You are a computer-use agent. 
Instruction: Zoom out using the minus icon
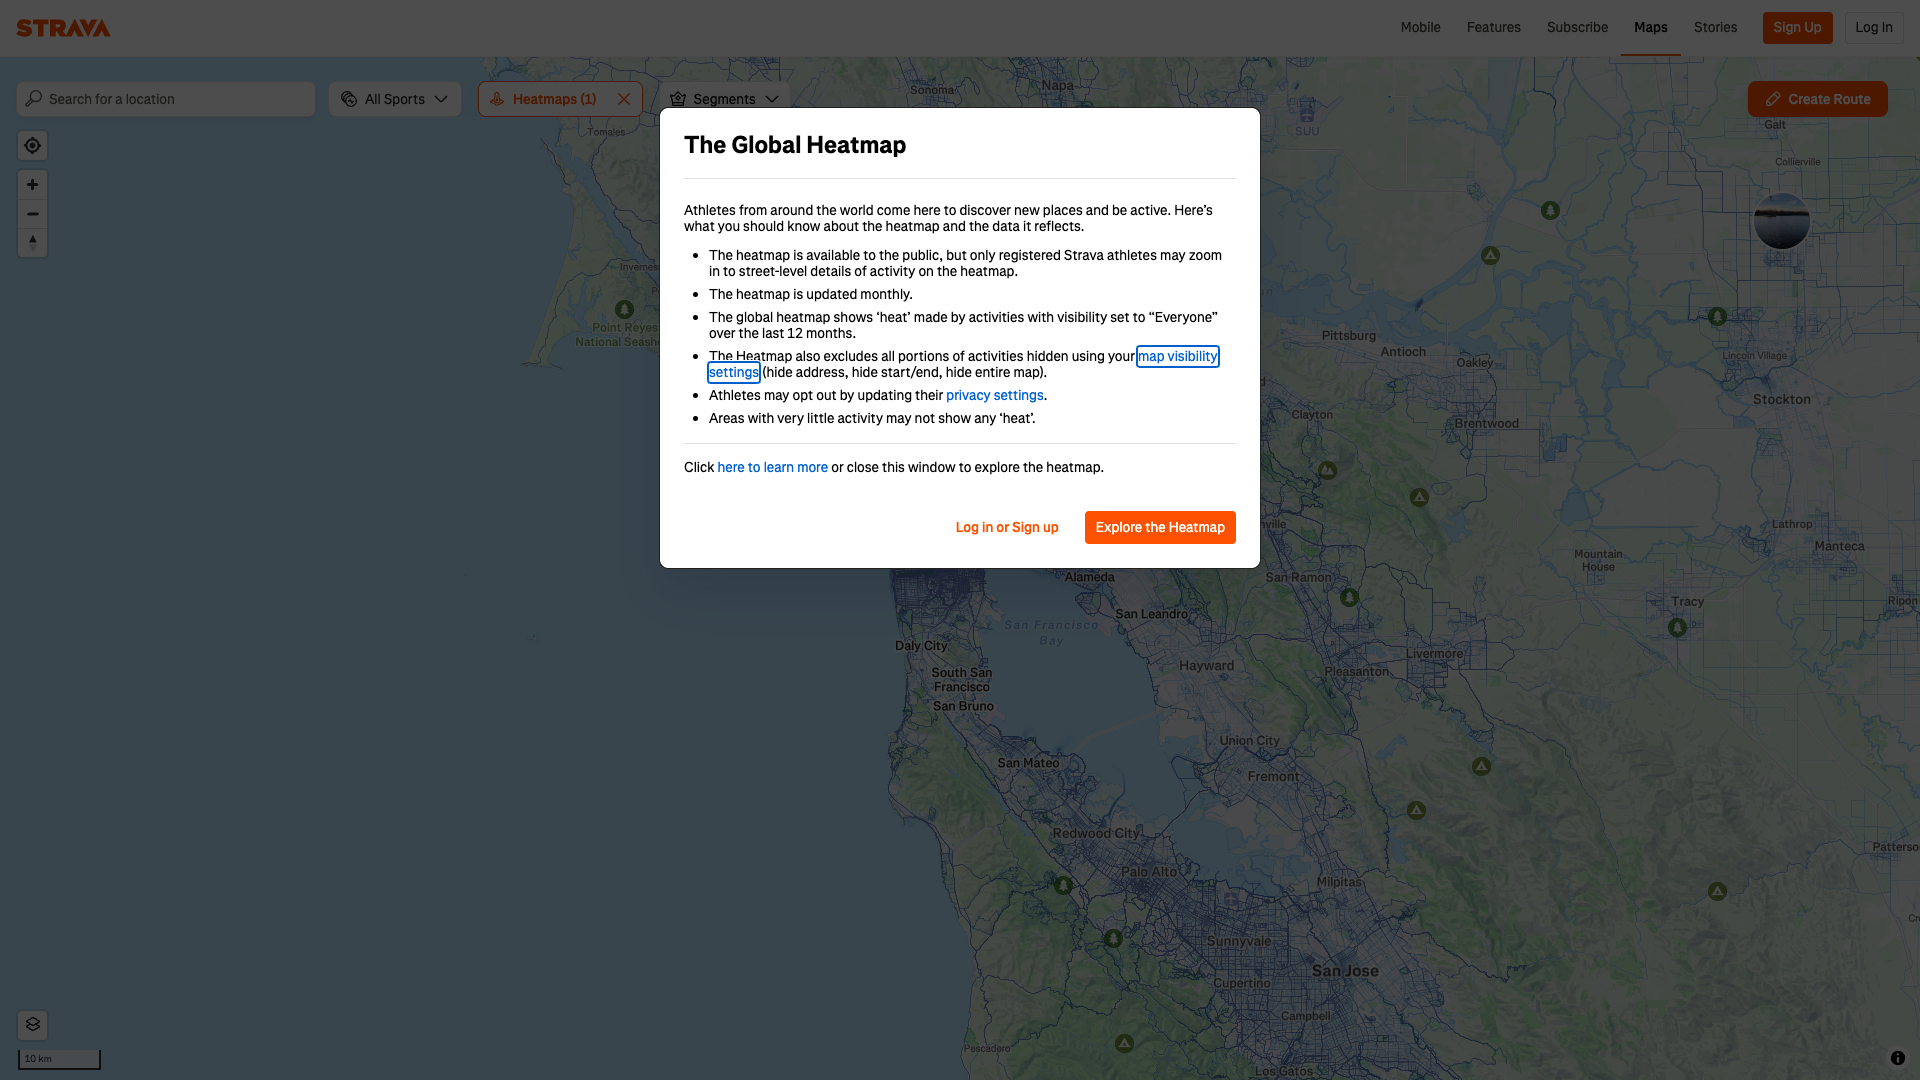32,214
